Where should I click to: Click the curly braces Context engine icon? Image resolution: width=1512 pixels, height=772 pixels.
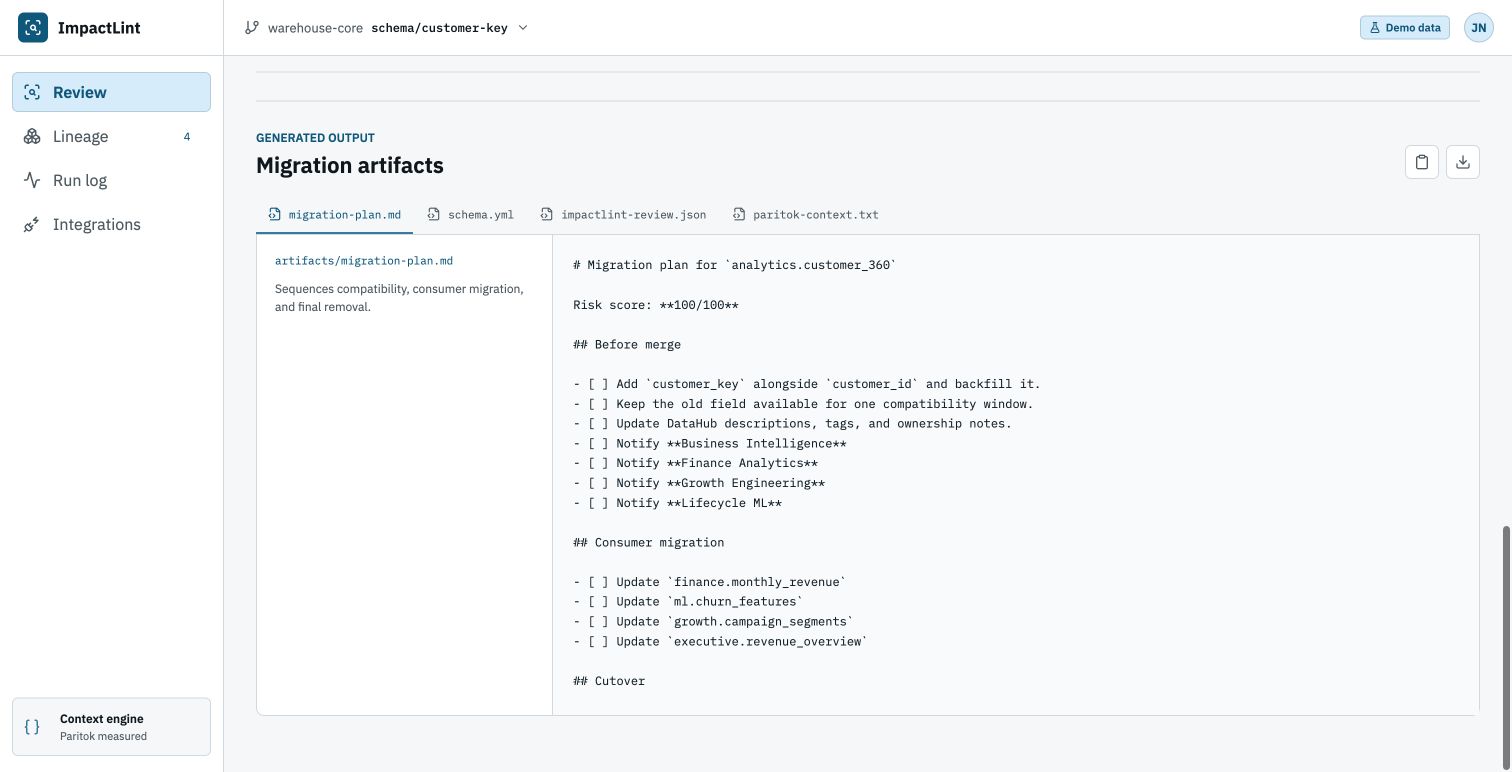pos(32,727)
